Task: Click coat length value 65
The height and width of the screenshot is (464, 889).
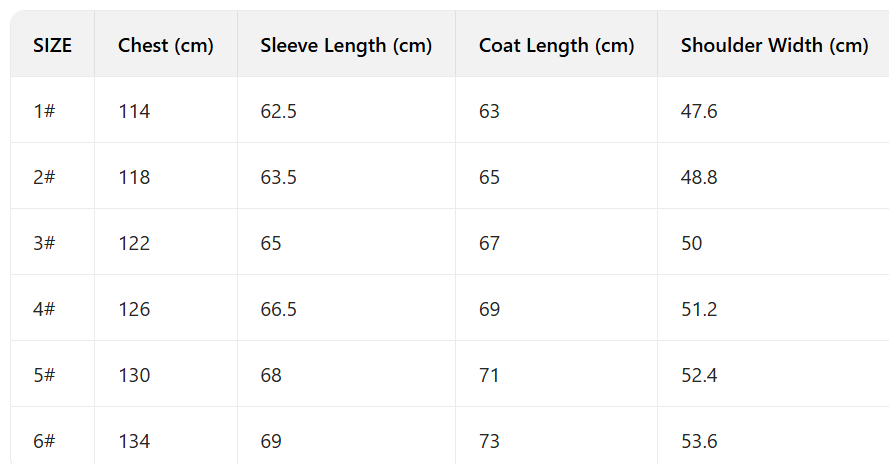Action: coord(489,177)
